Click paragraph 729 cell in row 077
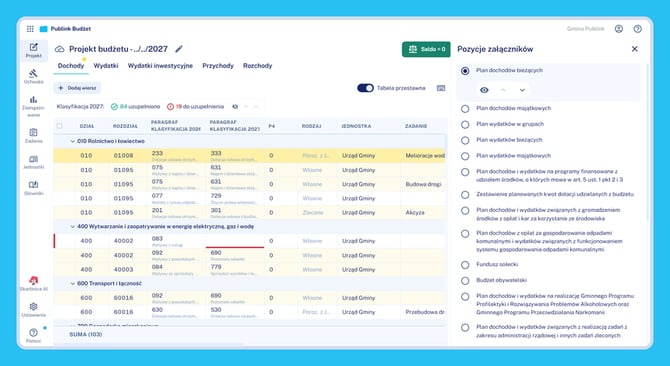The image size is (670, 366). [235, 198]
